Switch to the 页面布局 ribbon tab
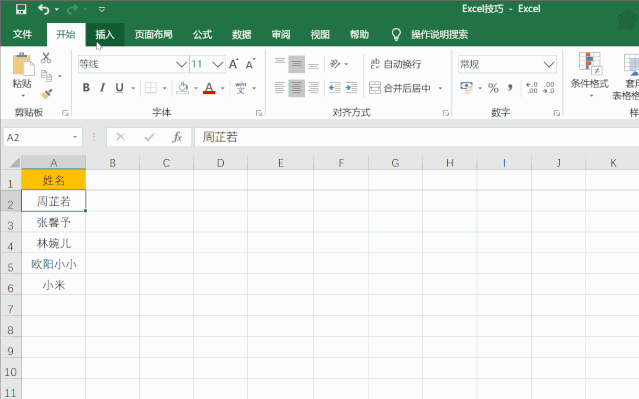The image size is (639, 399). click(153, 34)
